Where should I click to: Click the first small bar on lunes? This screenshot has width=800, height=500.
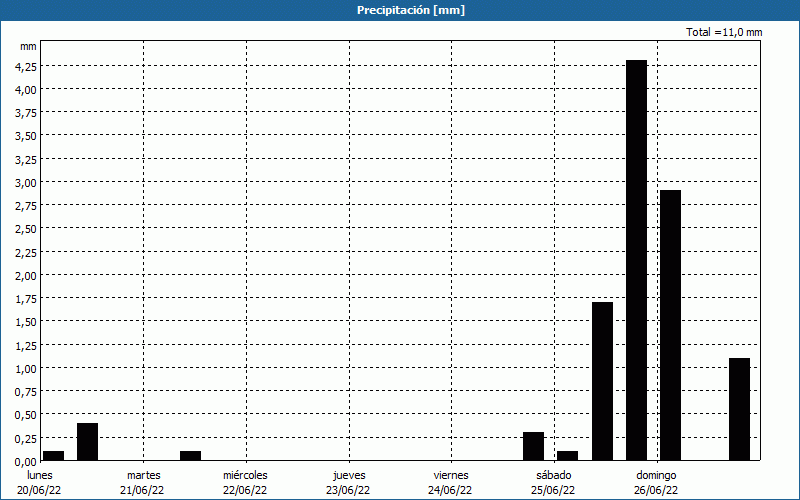point(53,456)
